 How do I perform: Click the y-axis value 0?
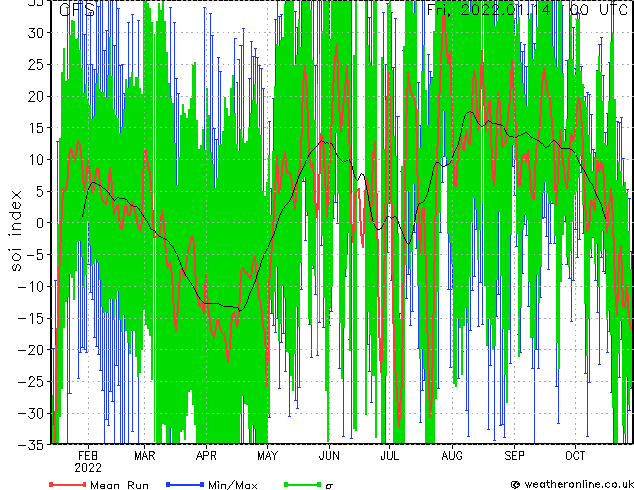tap(40, 223)
